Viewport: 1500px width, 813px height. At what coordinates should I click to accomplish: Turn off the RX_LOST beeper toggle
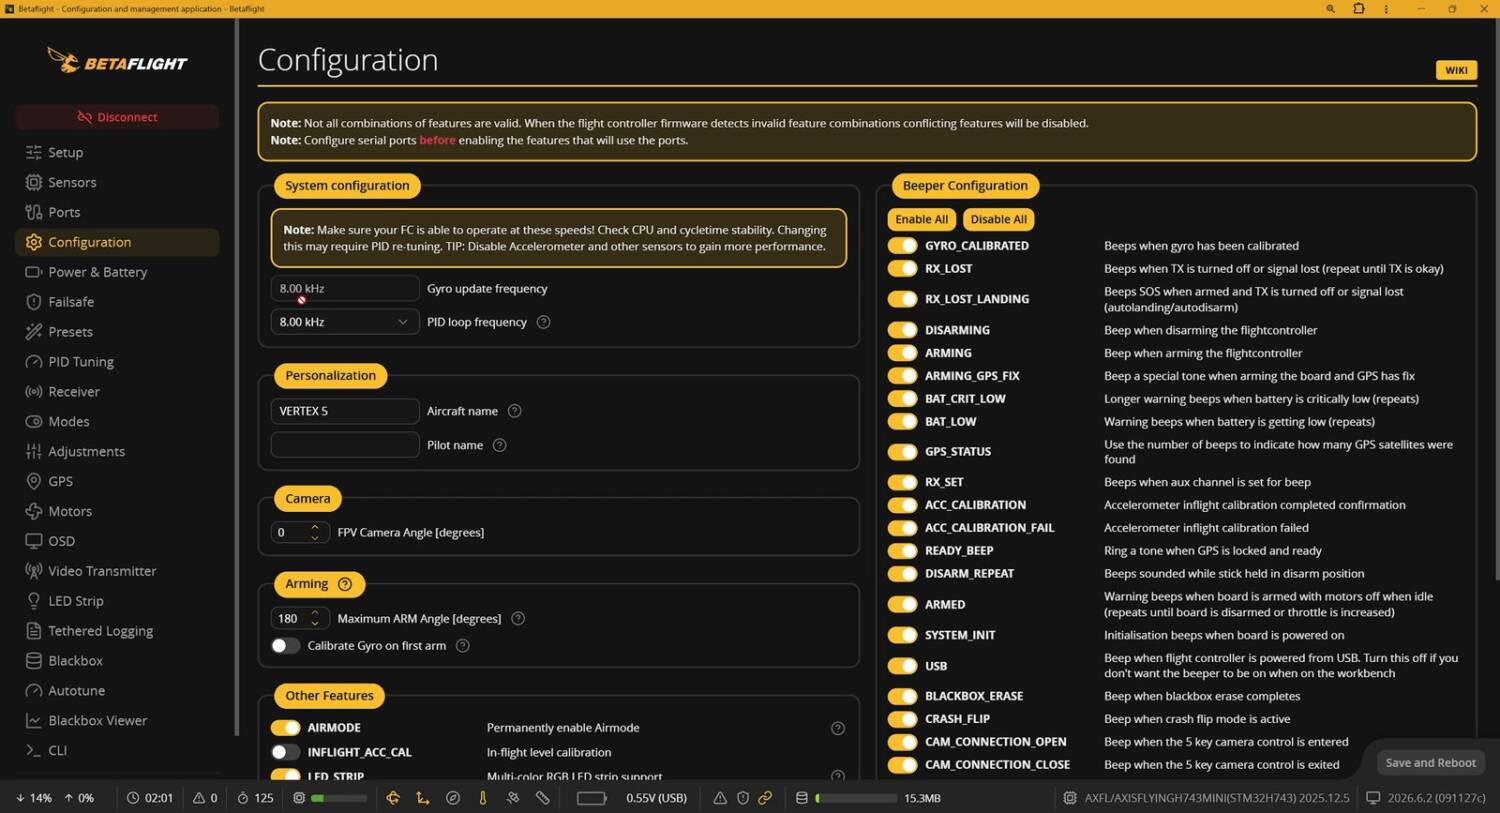902,268
